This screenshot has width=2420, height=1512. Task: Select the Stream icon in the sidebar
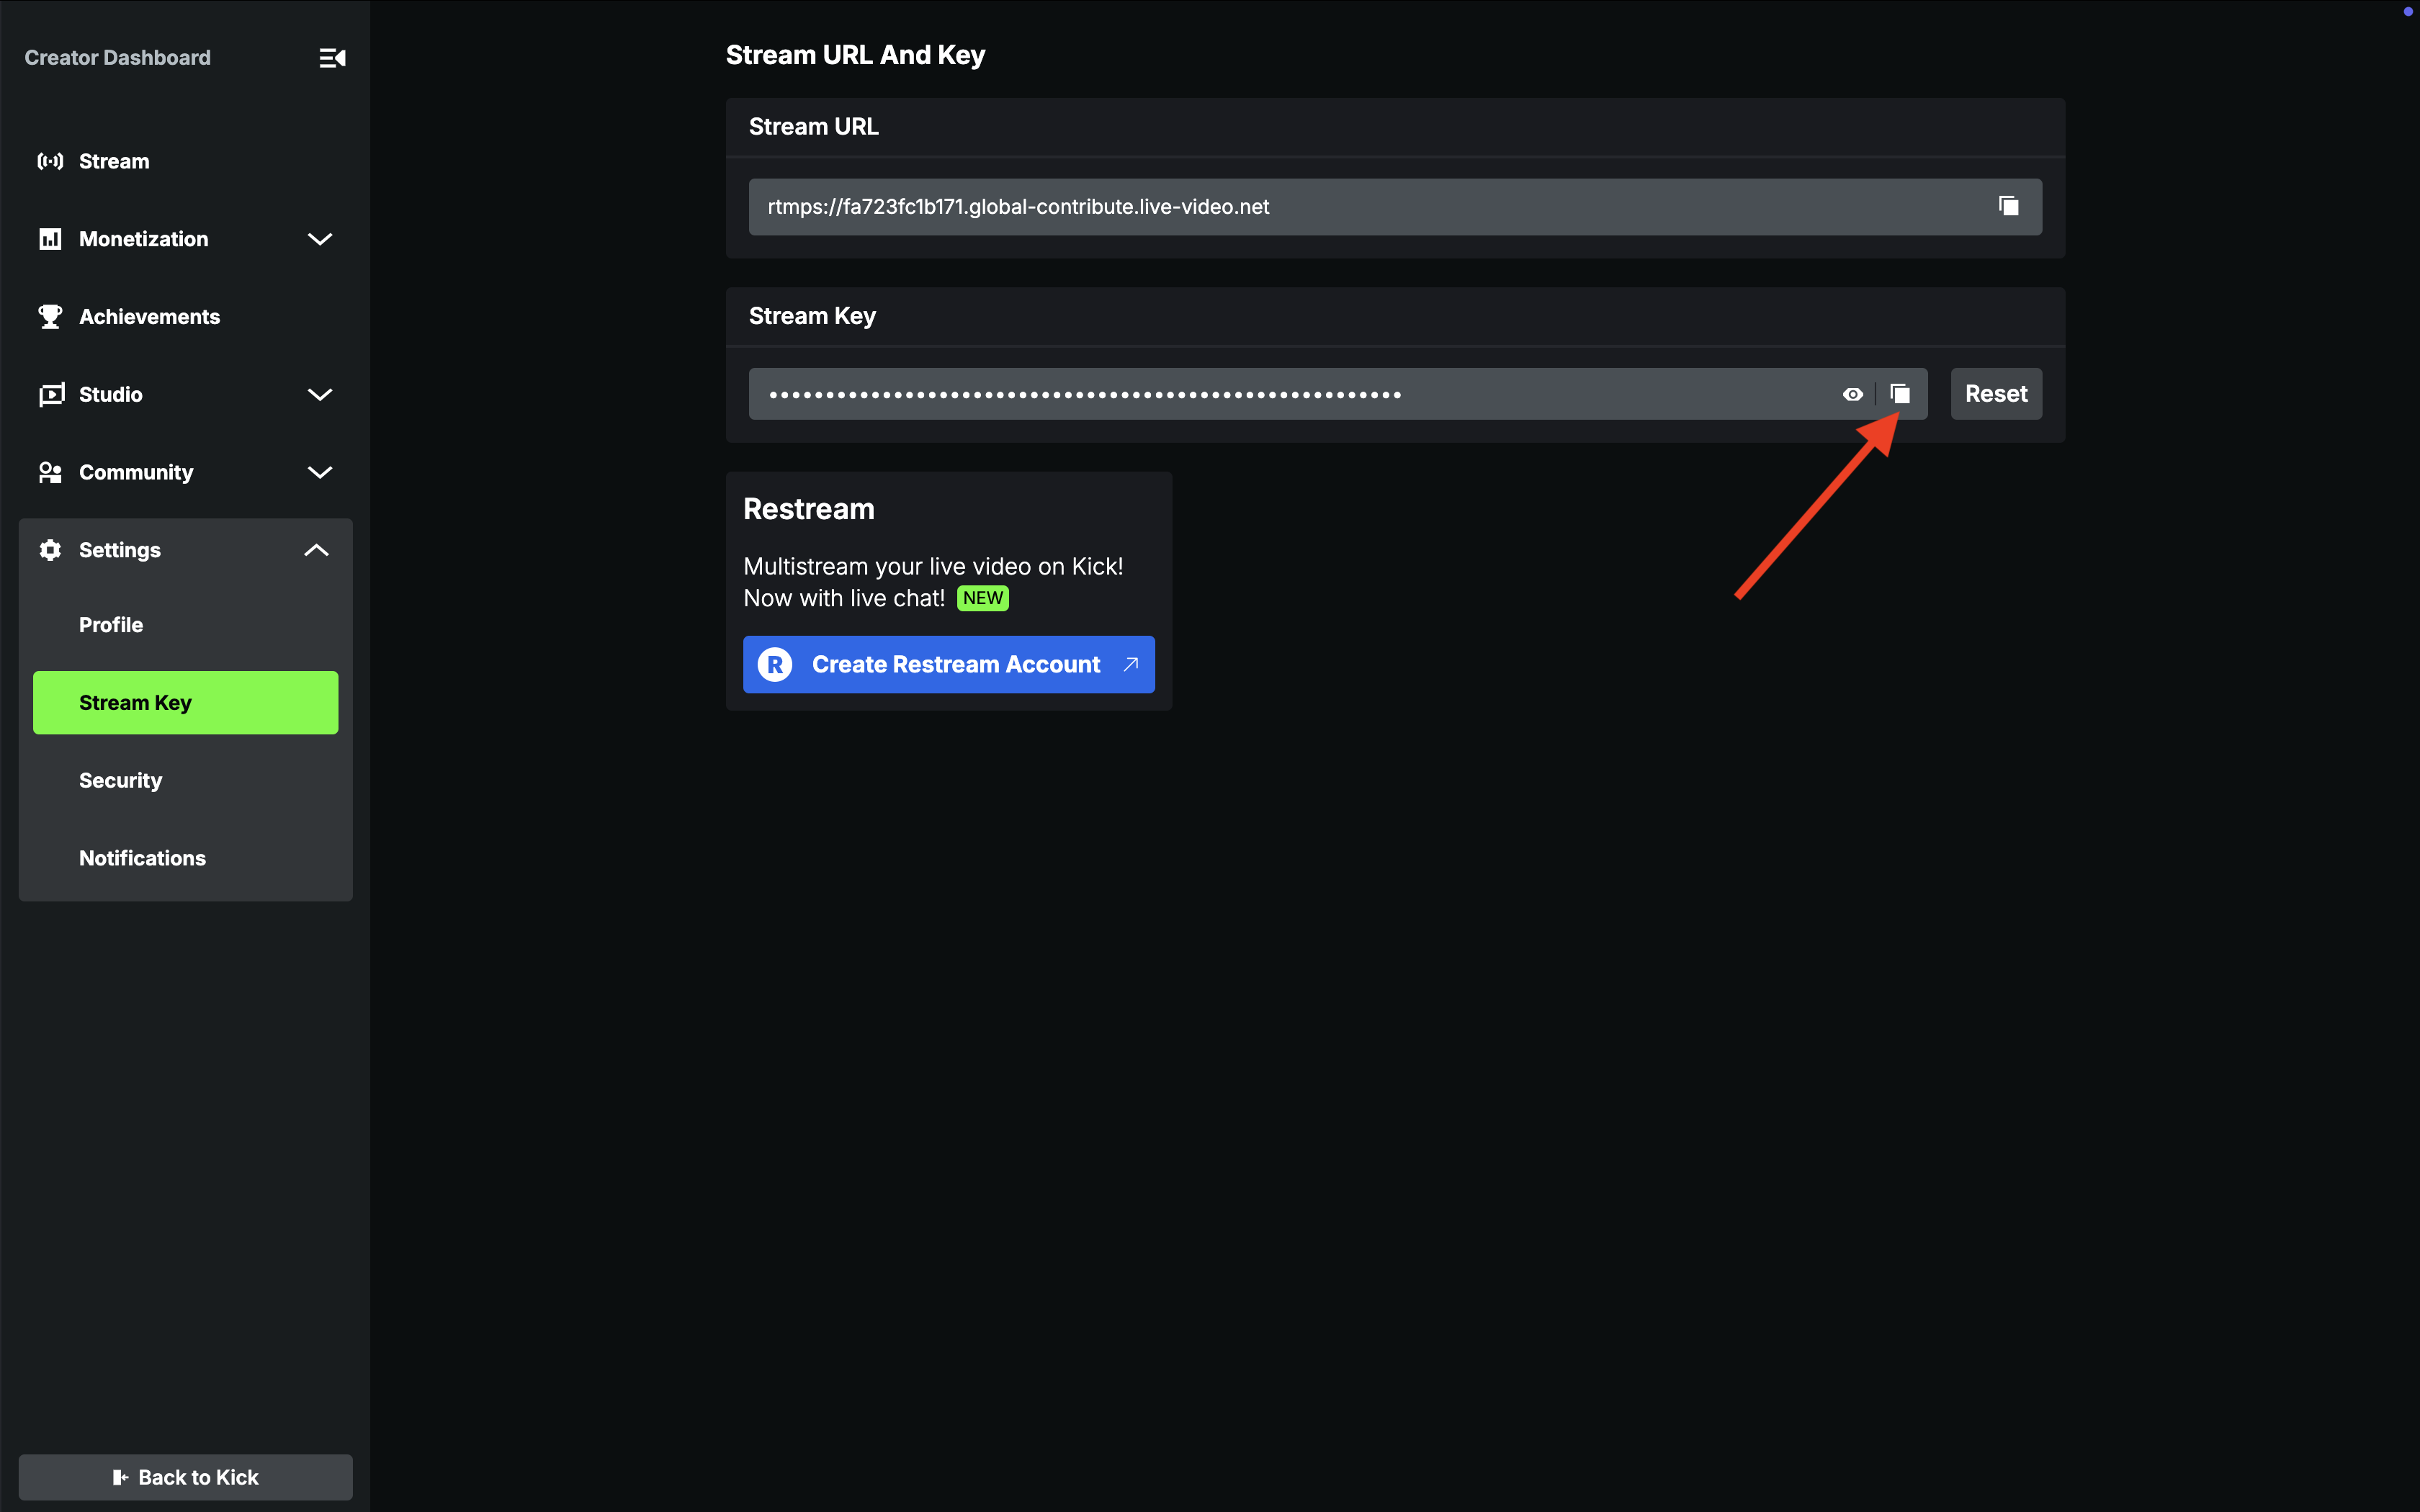[x=50, y=160]
